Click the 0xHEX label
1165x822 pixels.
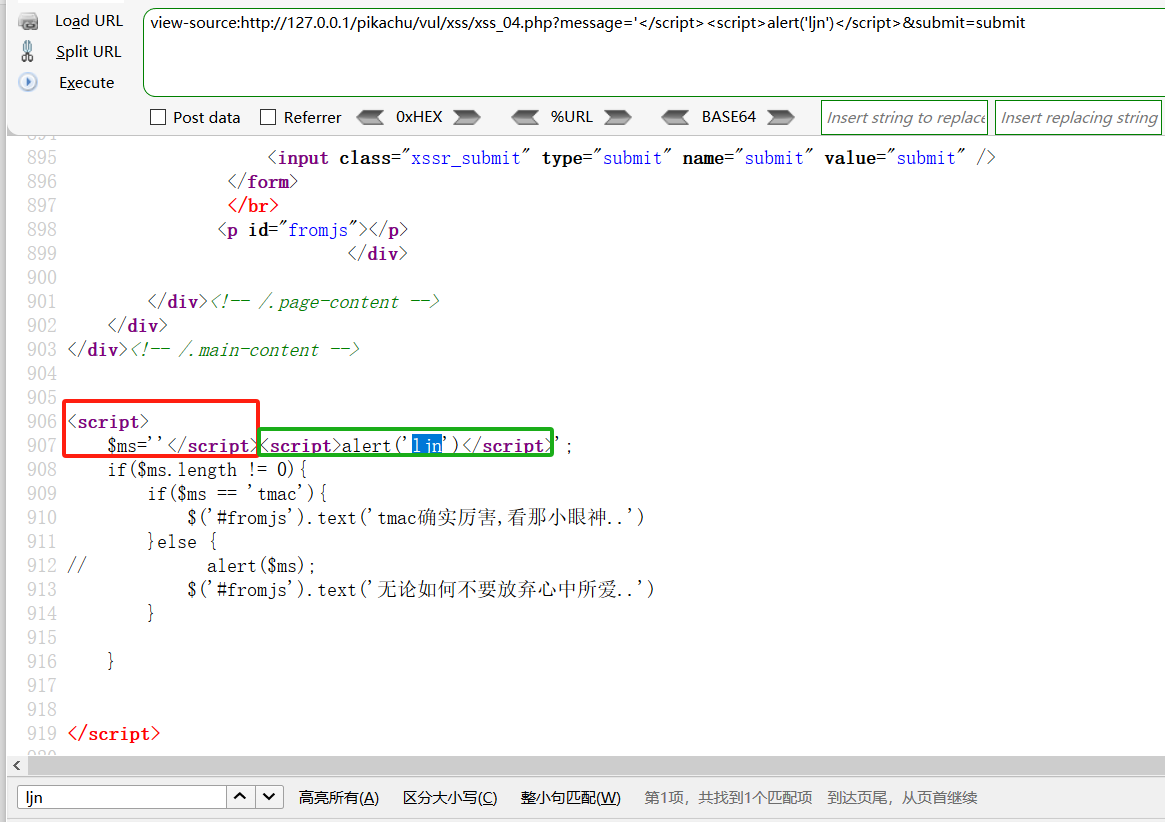click(x=419, y=117)
